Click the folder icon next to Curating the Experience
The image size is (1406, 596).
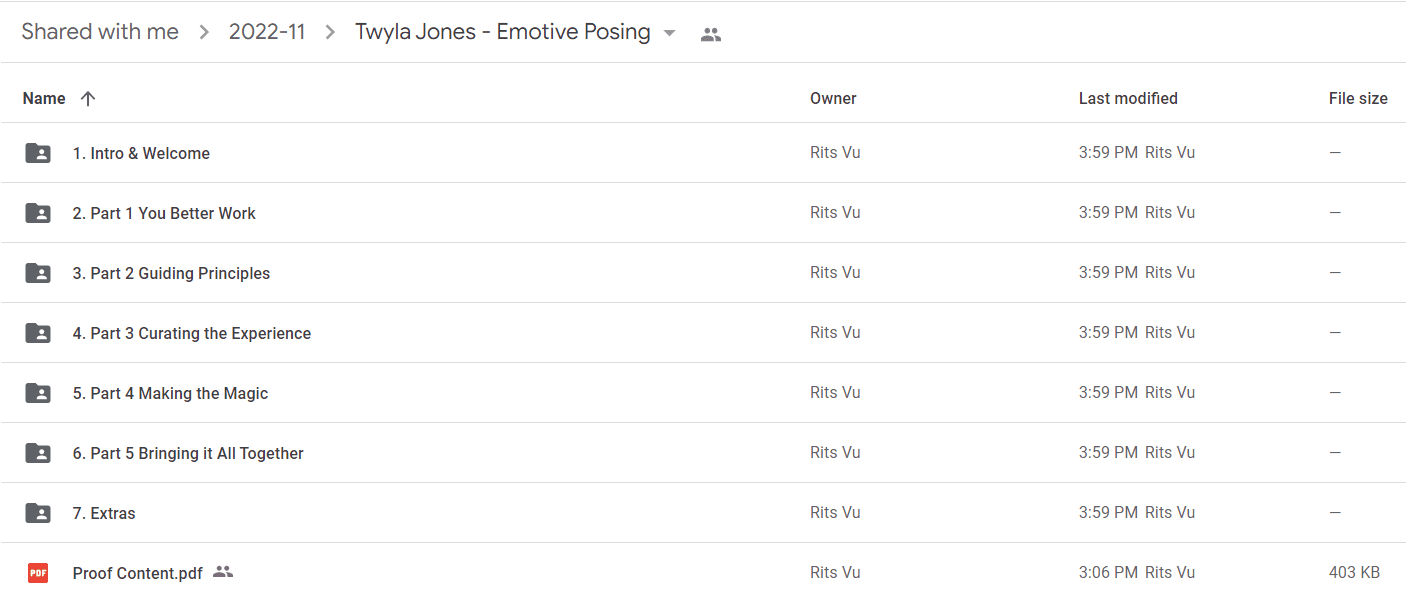(38, 333)
